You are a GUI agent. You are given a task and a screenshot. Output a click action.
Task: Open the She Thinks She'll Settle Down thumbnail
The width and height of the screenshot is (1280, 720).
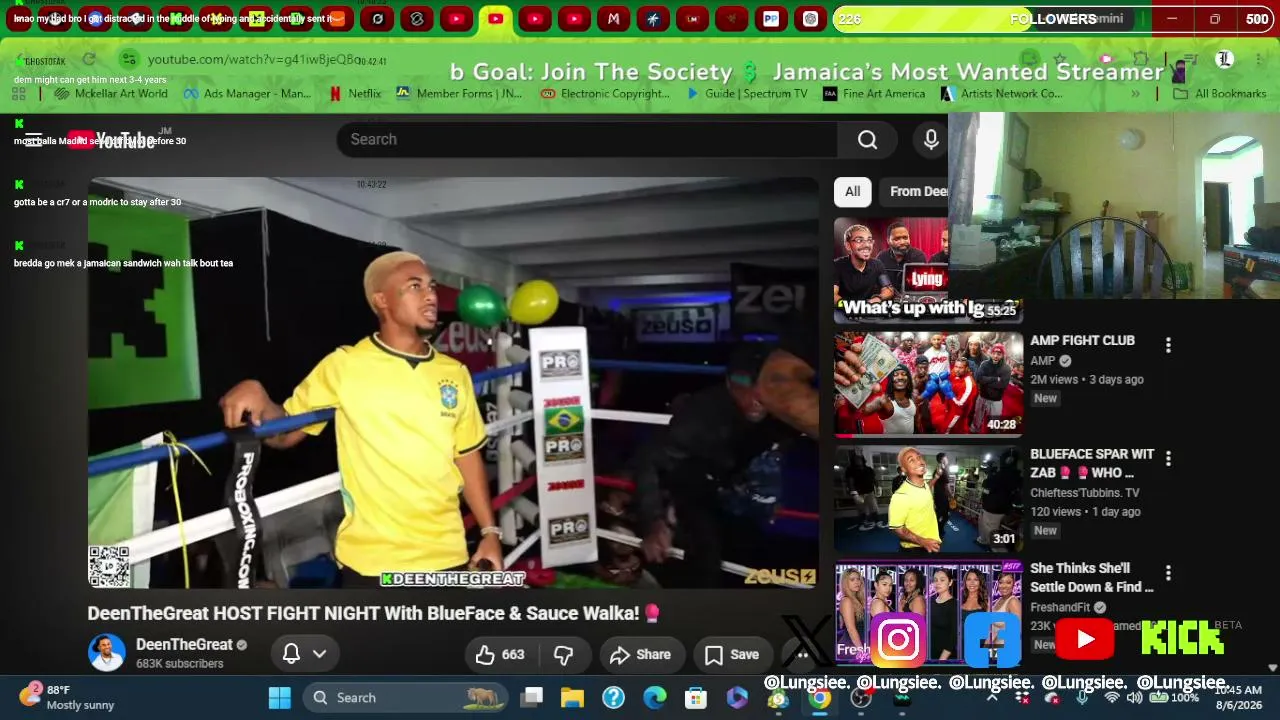click(929, 612)
